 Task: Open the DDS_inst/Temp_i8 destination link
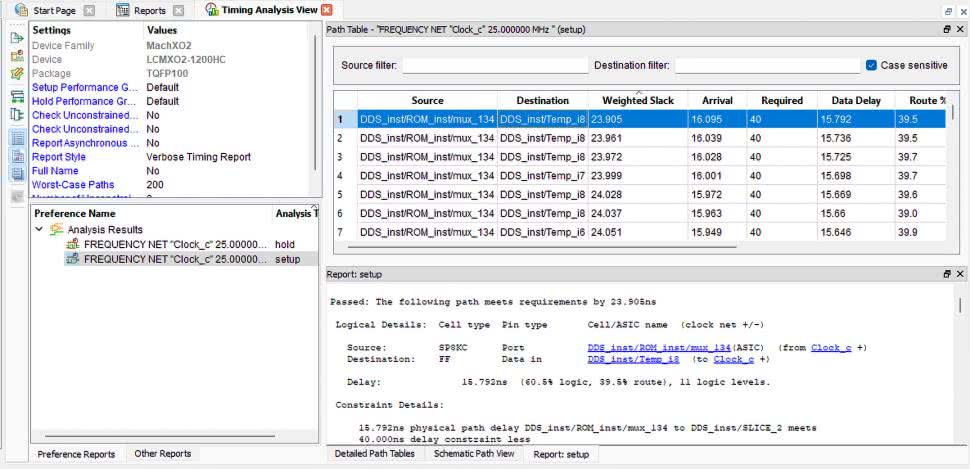pyautogui.click(x=633, y=359)
